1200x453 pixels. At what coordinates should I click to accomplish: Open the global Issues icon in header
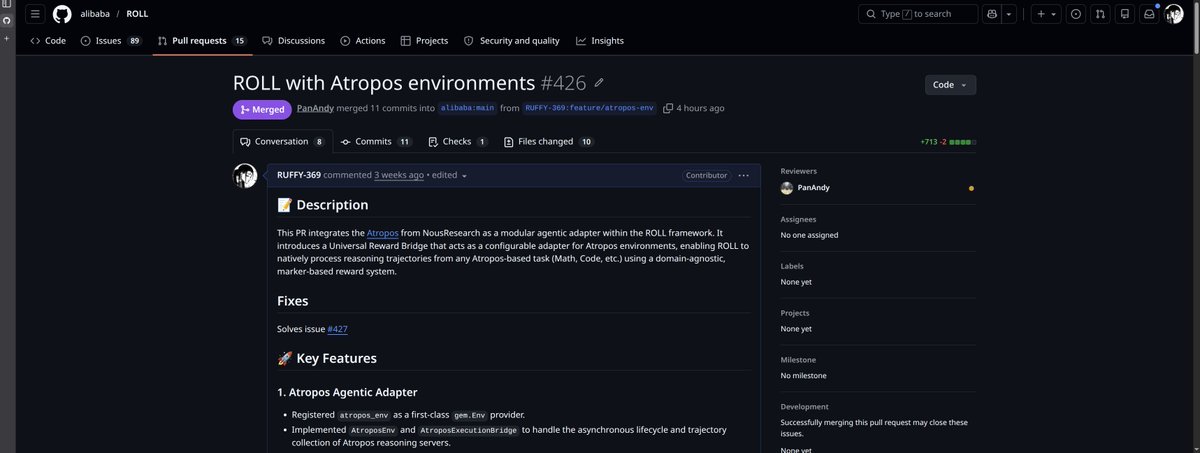(x=1076, y=14)
